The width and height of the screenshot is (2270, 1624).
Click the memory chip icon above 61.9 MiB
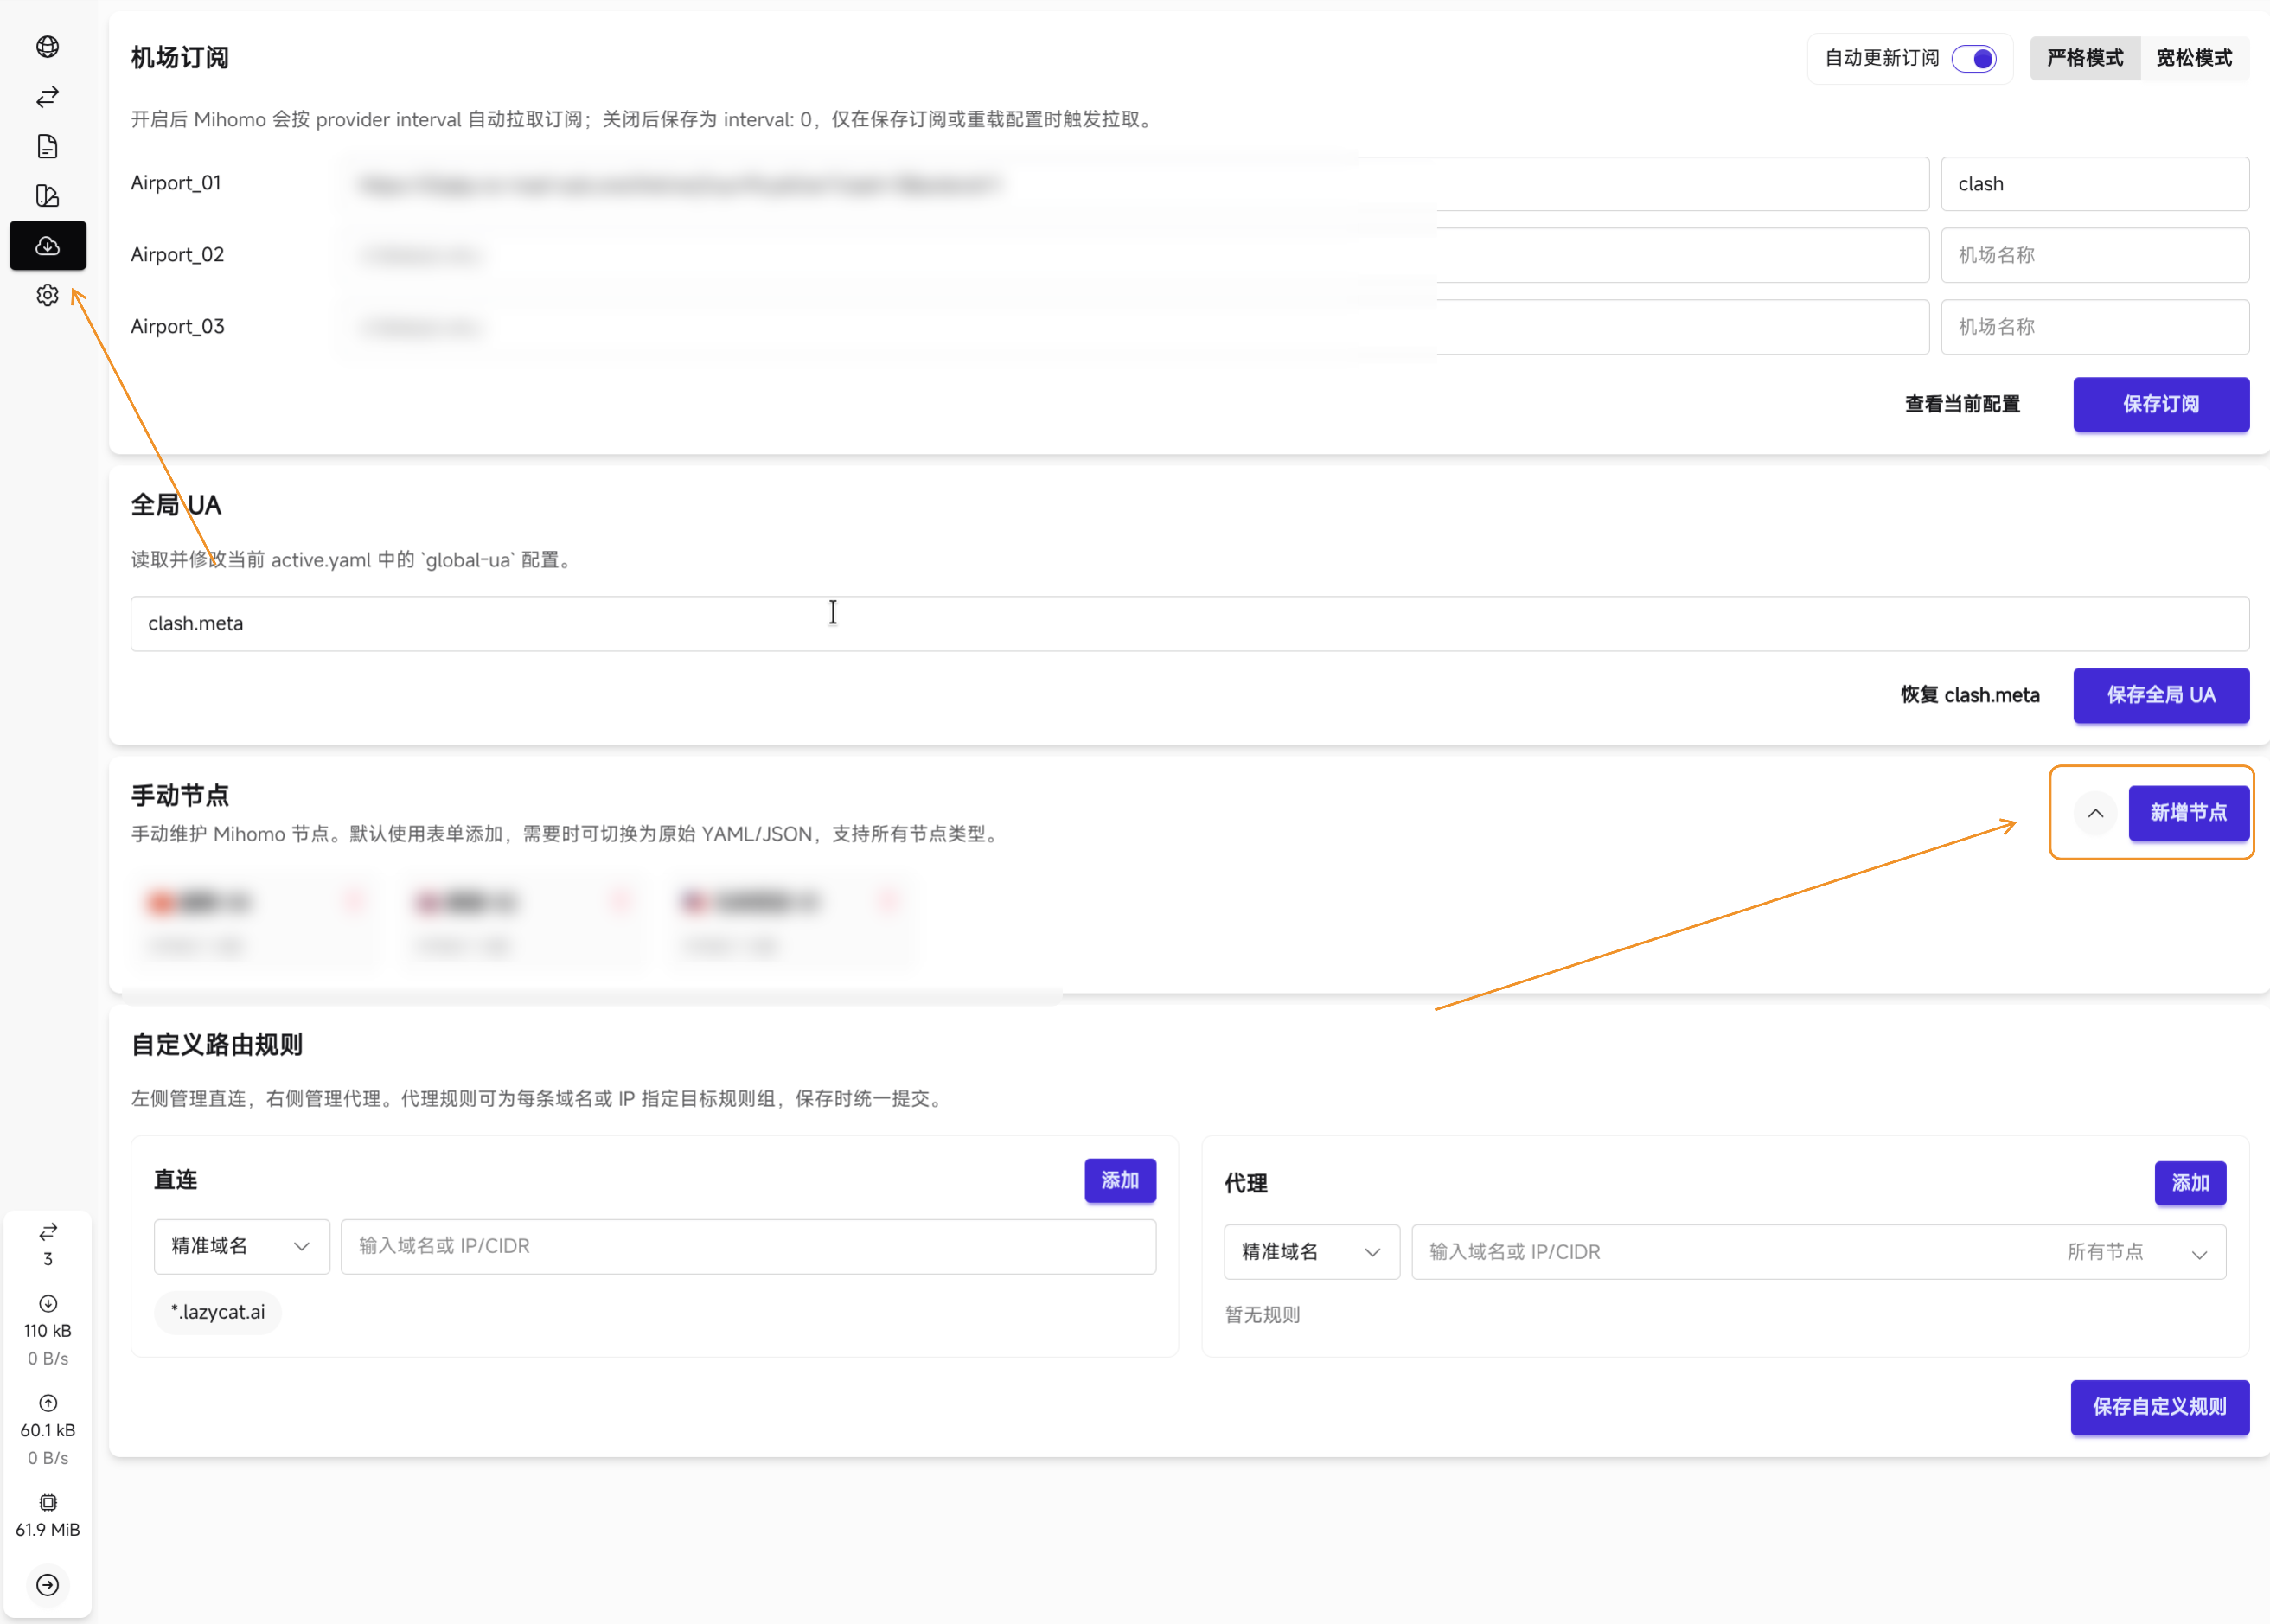click(x=47, y=1502)
